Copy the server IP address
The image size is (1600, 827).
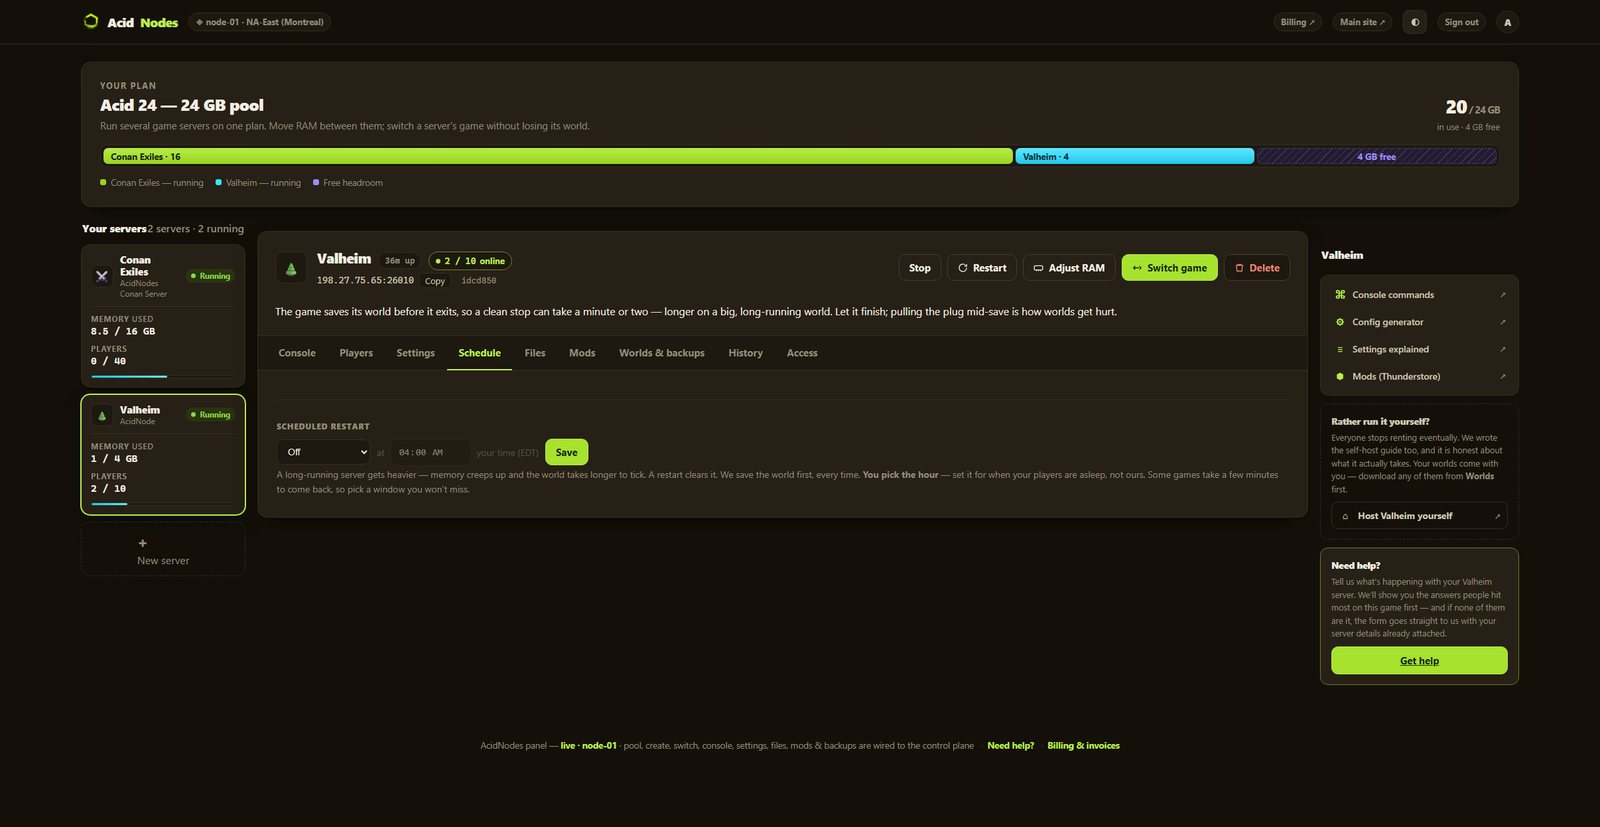(435, 281)
